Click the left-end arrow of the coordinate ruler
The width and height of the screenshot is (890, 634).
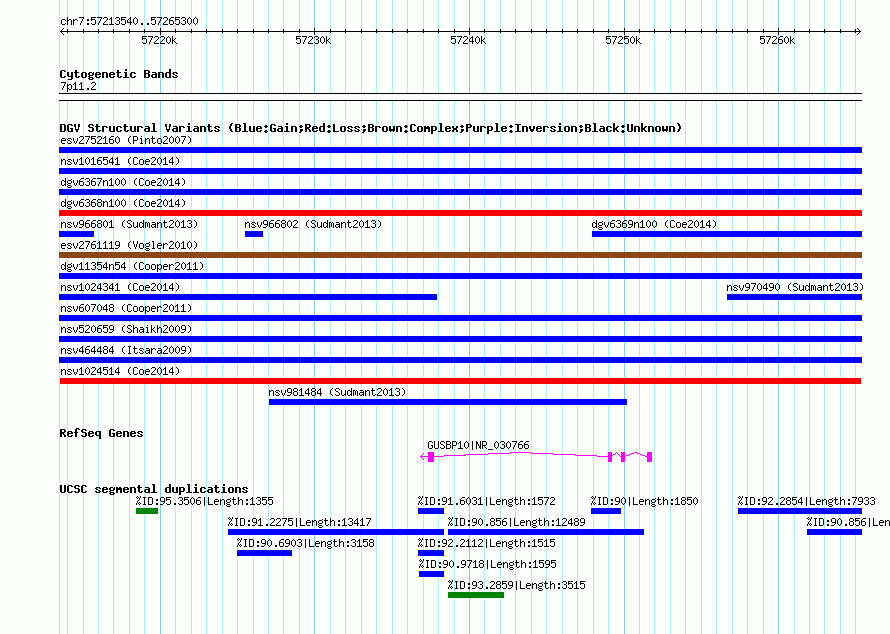[63, 31]
